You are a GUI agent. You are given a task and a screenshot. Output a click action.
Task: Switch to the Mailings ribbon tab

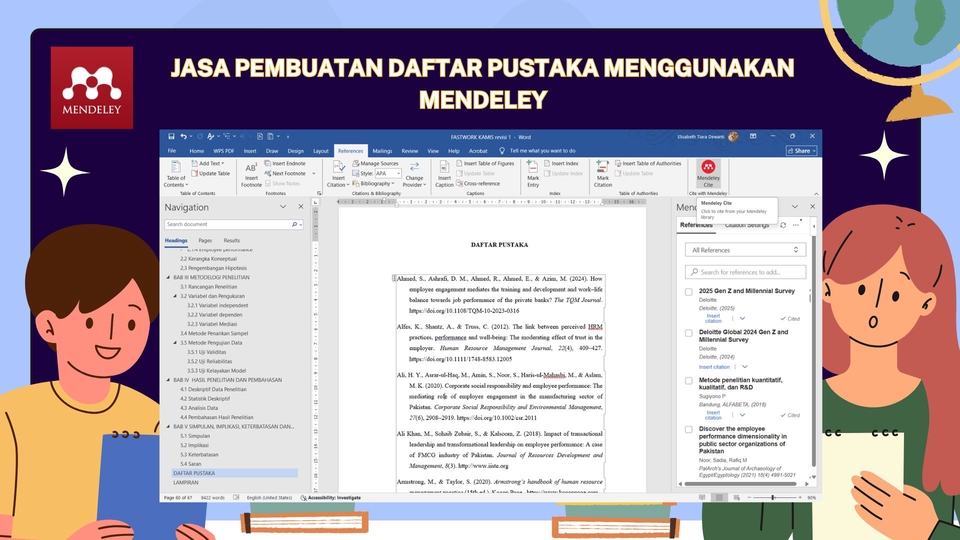pos(382,151)
